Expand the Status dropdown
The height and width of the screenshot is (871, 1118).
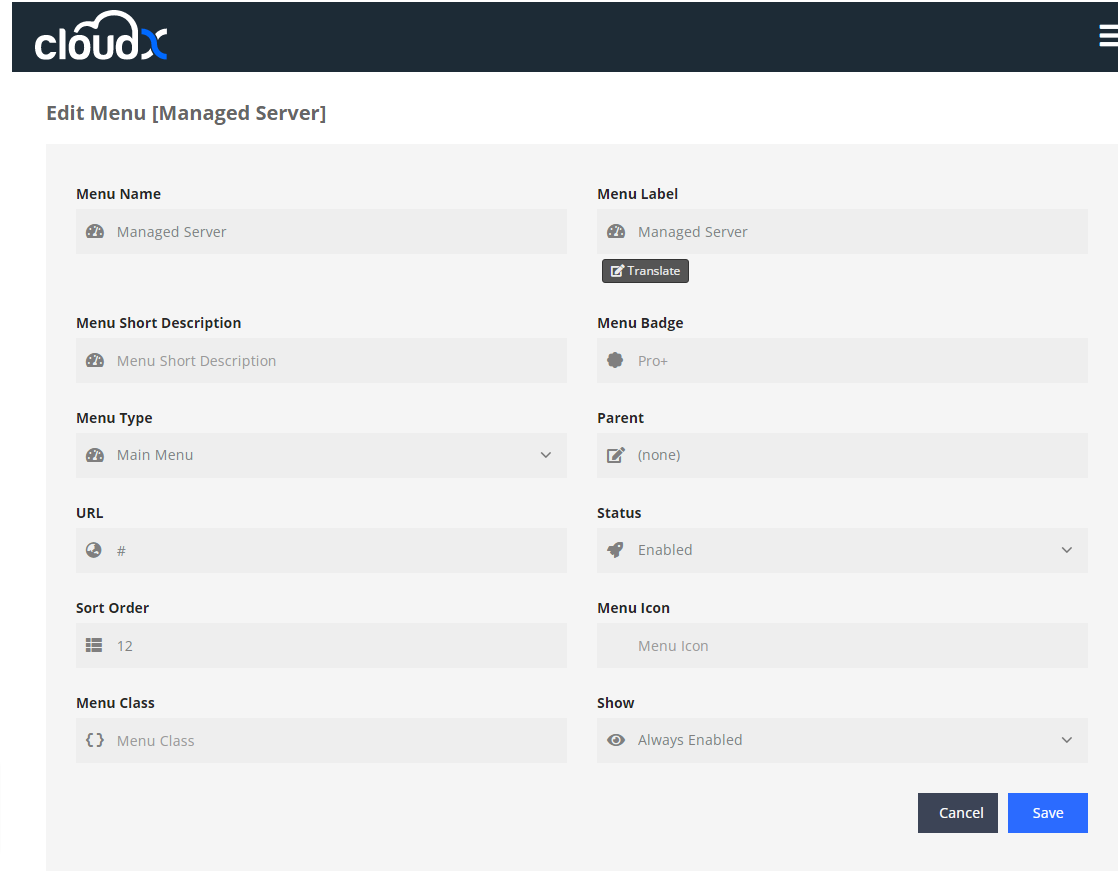coord(850,550)
